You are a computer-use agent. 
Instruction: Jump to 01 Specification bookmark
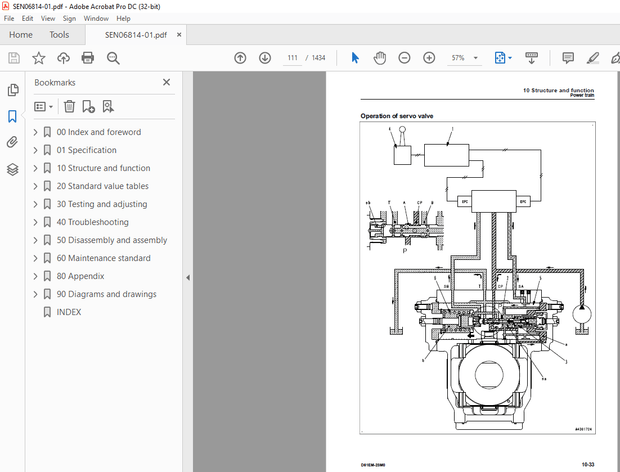point(86,150)
